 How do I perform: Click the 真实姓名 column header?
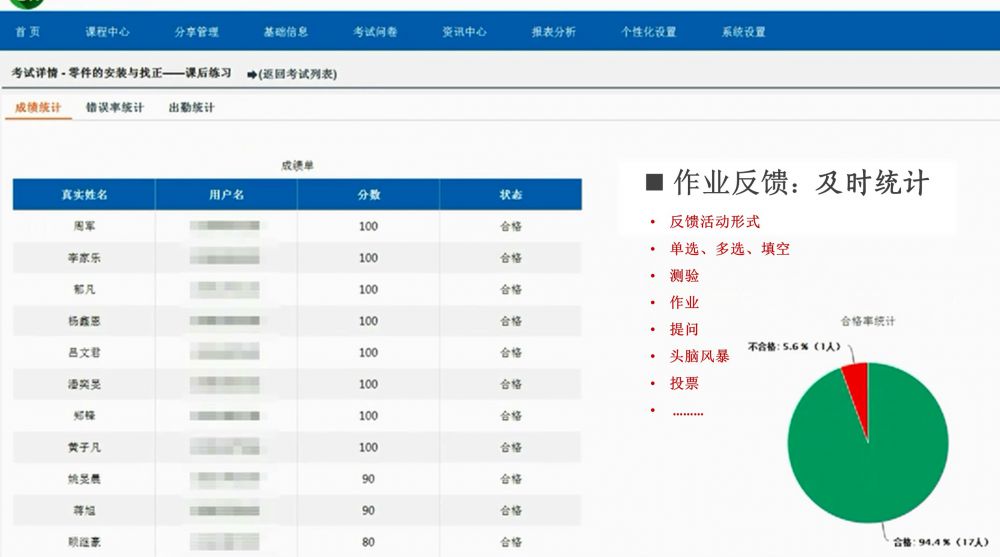pos(84,195)
